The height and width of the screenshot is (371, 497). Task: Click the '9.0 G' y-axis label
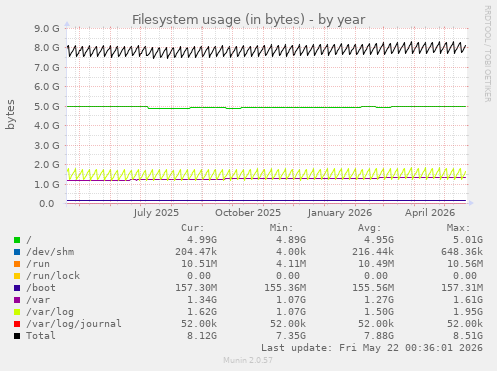(47, 28)
